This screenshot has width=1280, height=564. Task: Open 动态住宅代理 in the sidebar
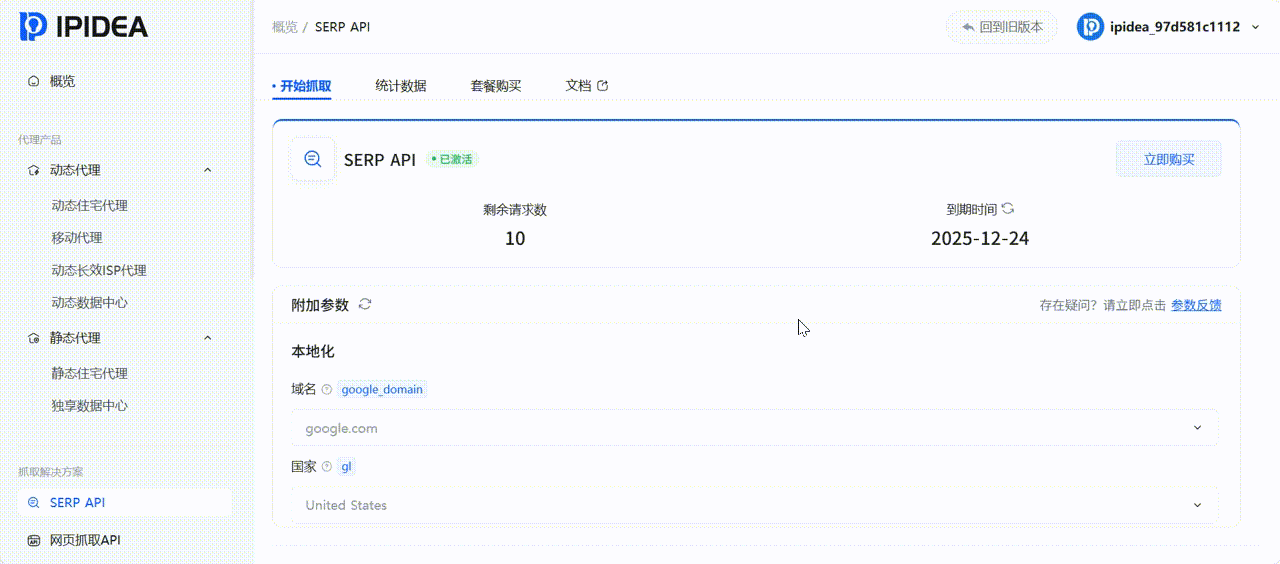point(90,205)
